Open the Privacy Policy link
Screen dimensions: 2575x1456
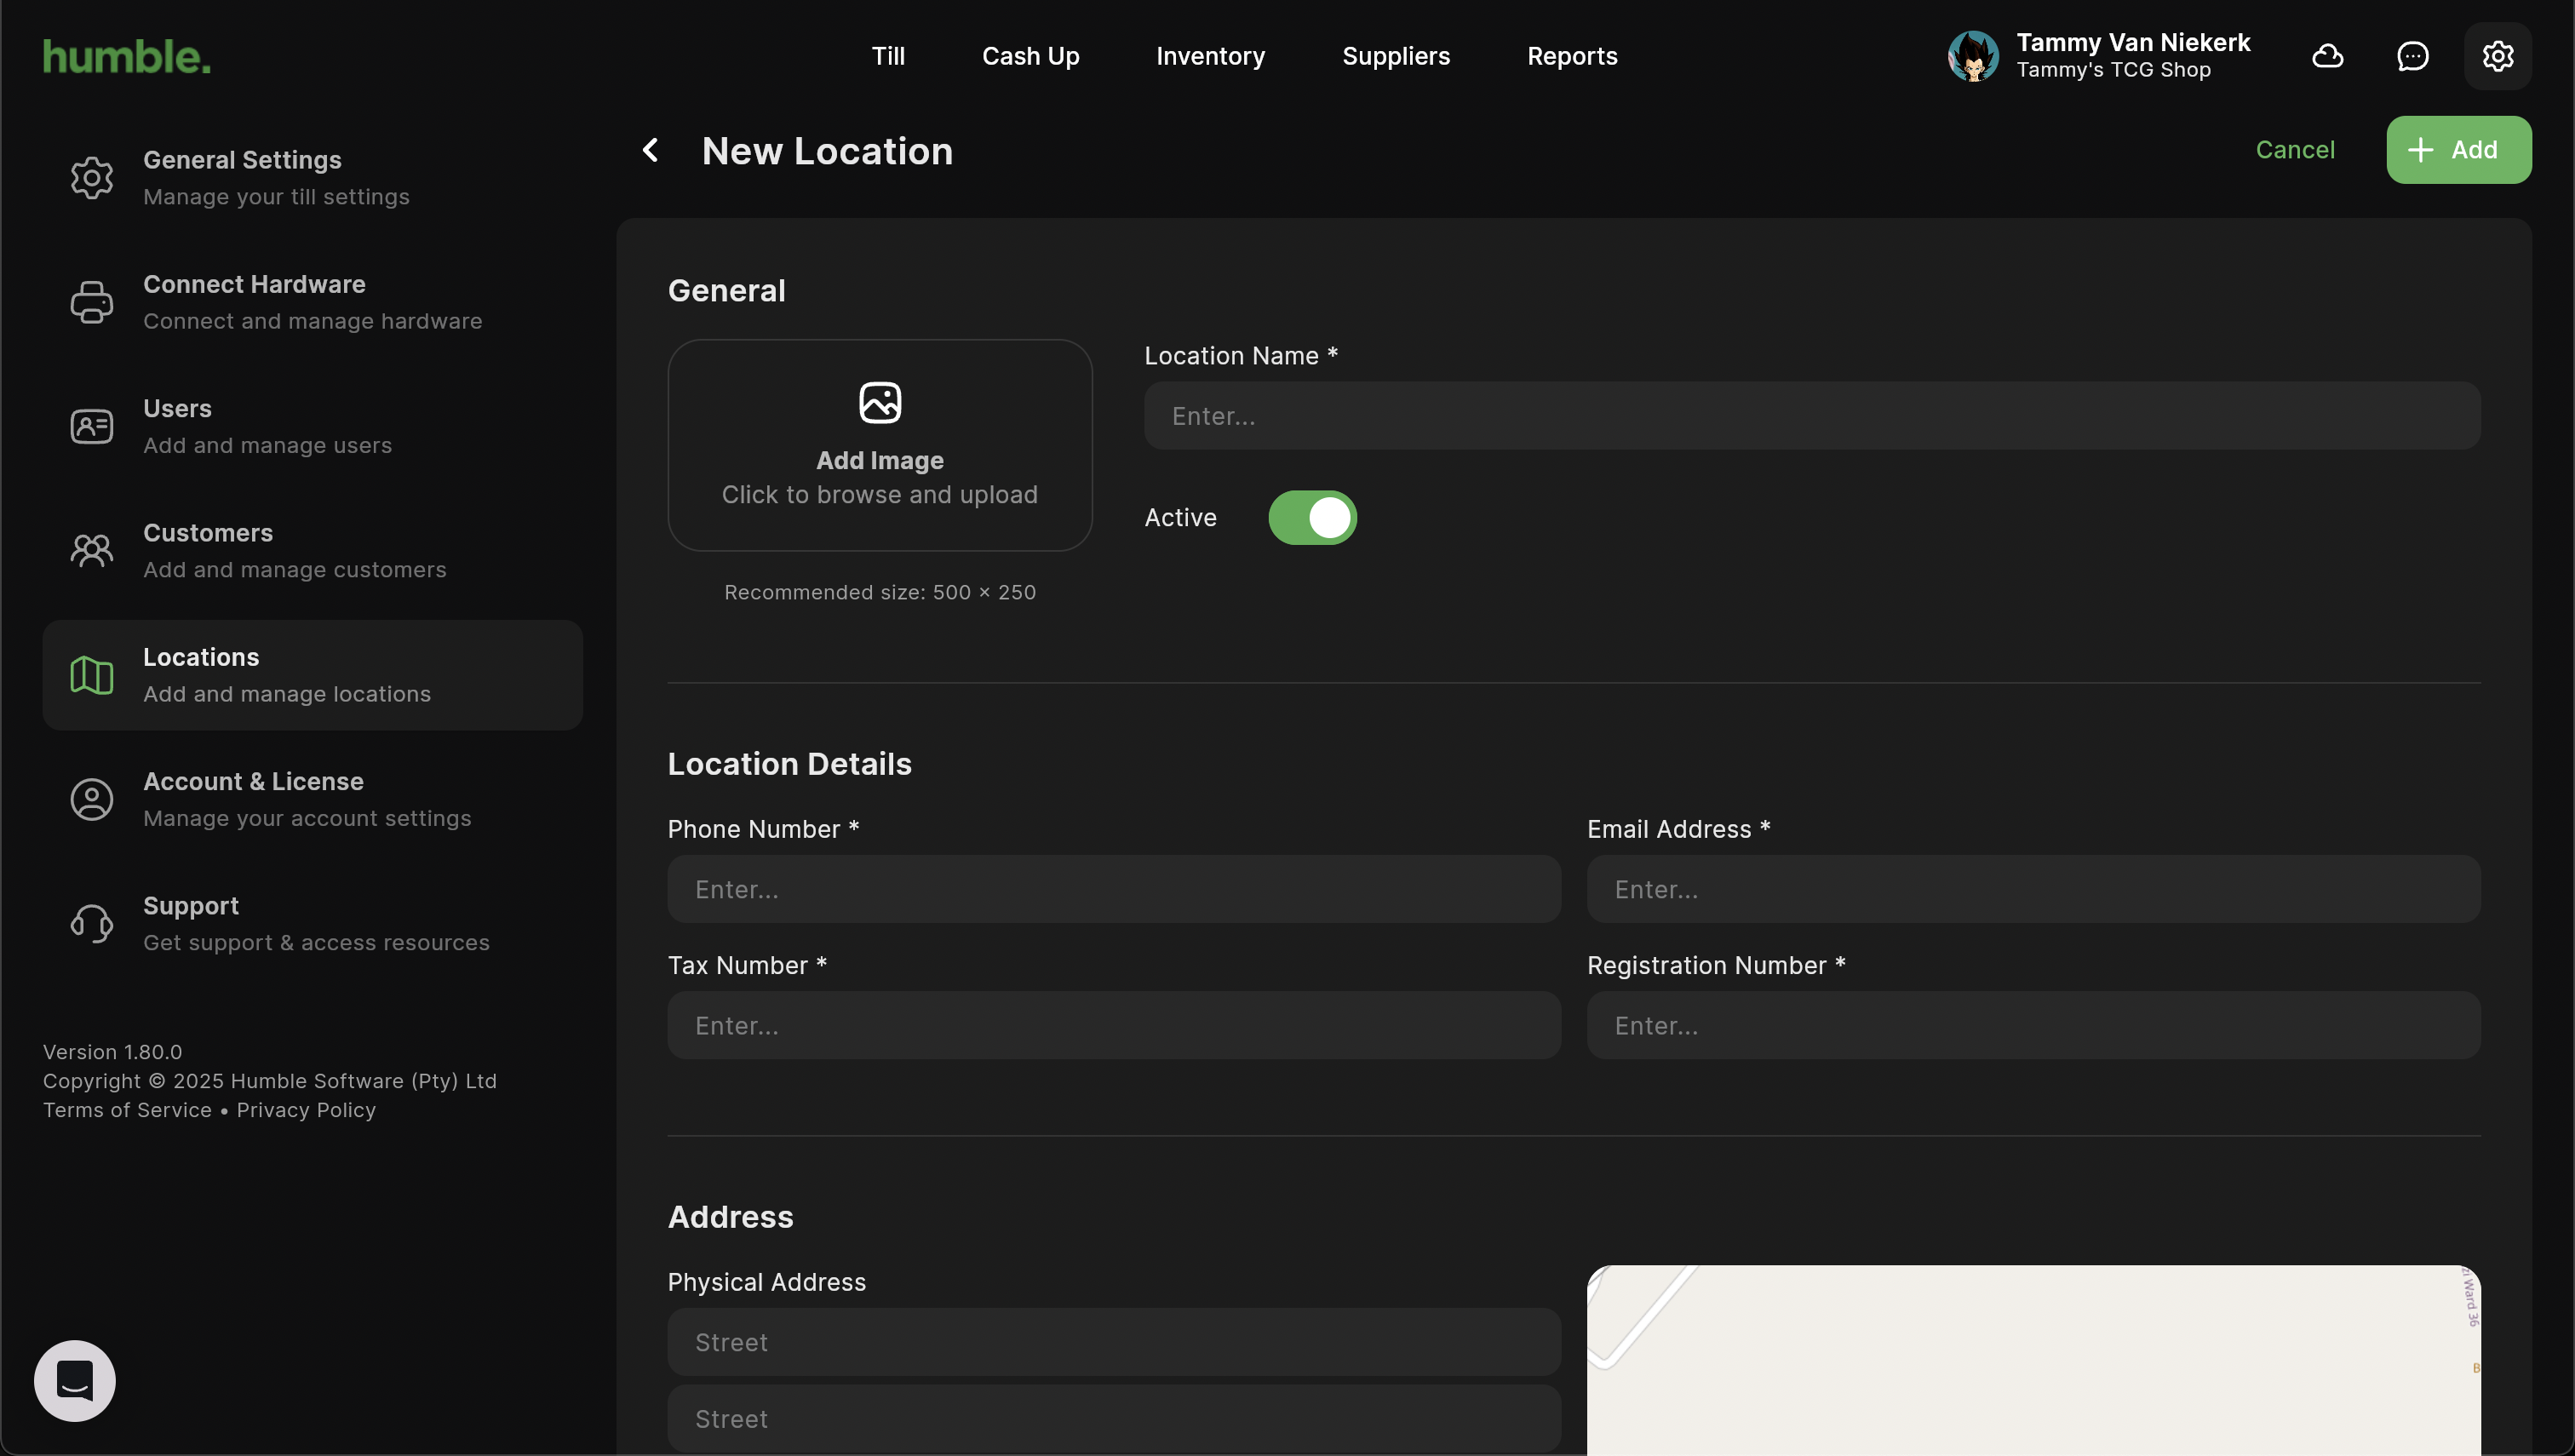tap(306, 1110)
